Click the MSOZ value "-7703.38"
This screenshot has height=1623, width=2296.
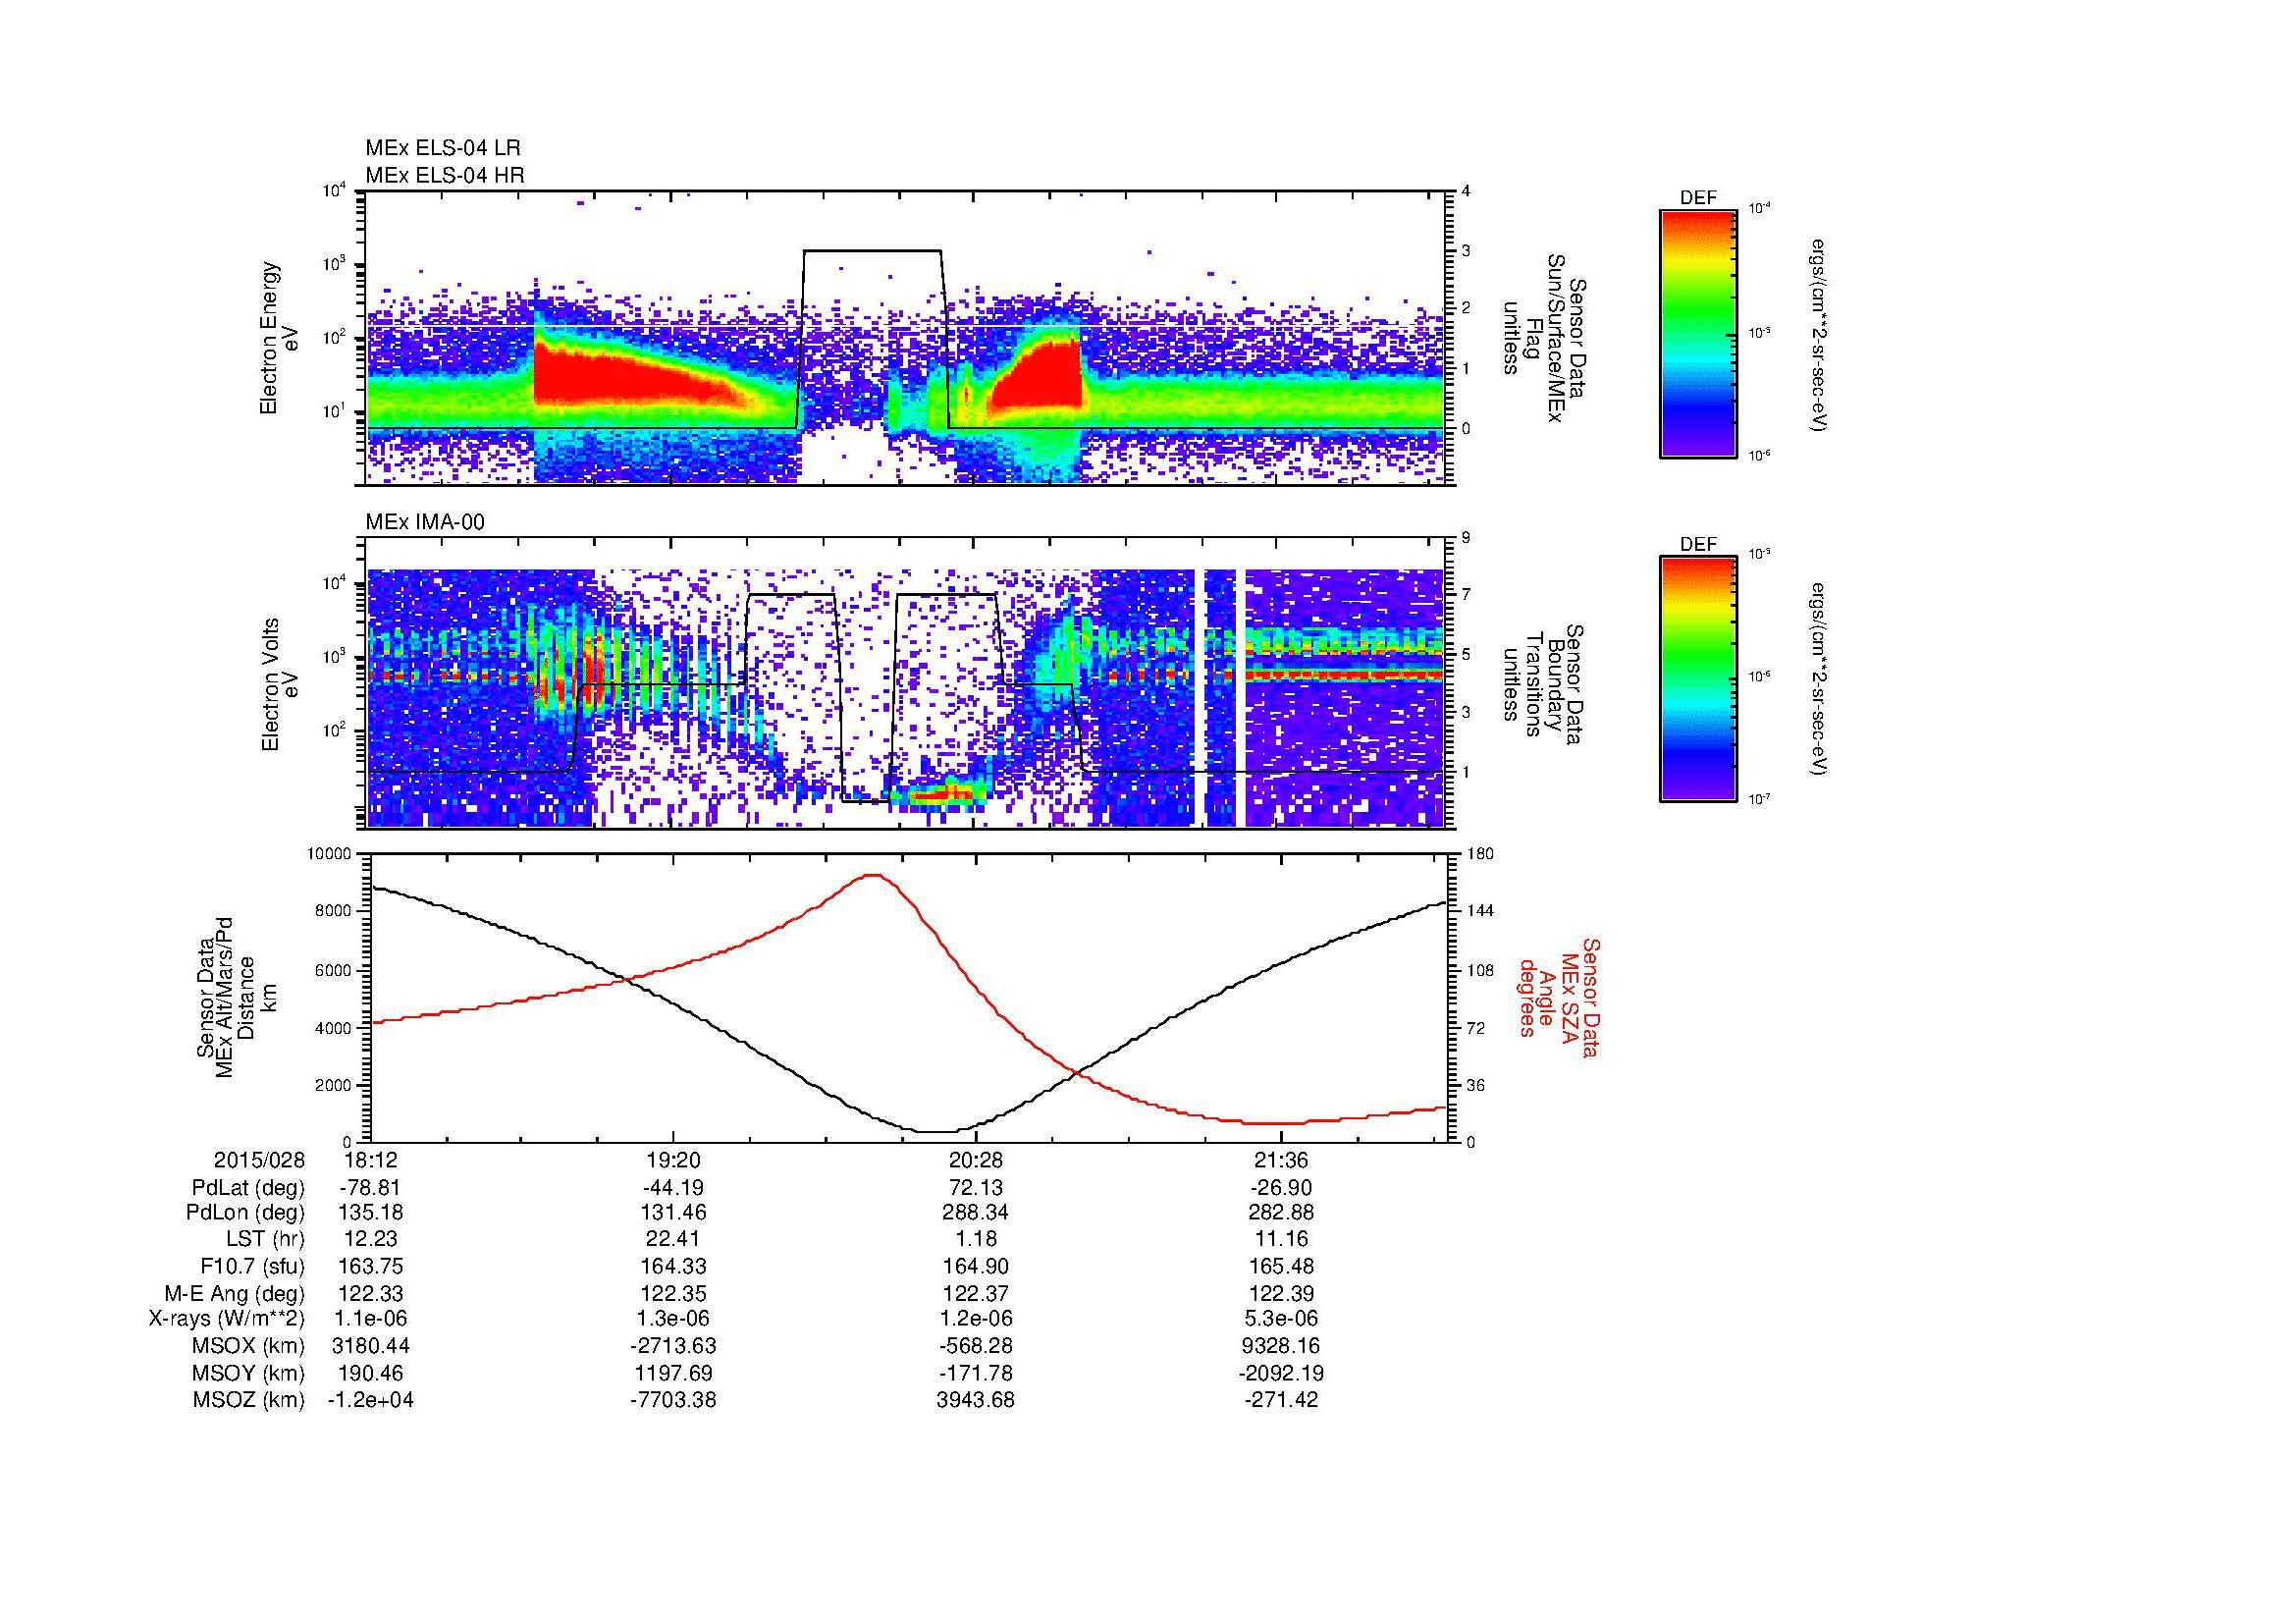click(x=674, y=1400)
